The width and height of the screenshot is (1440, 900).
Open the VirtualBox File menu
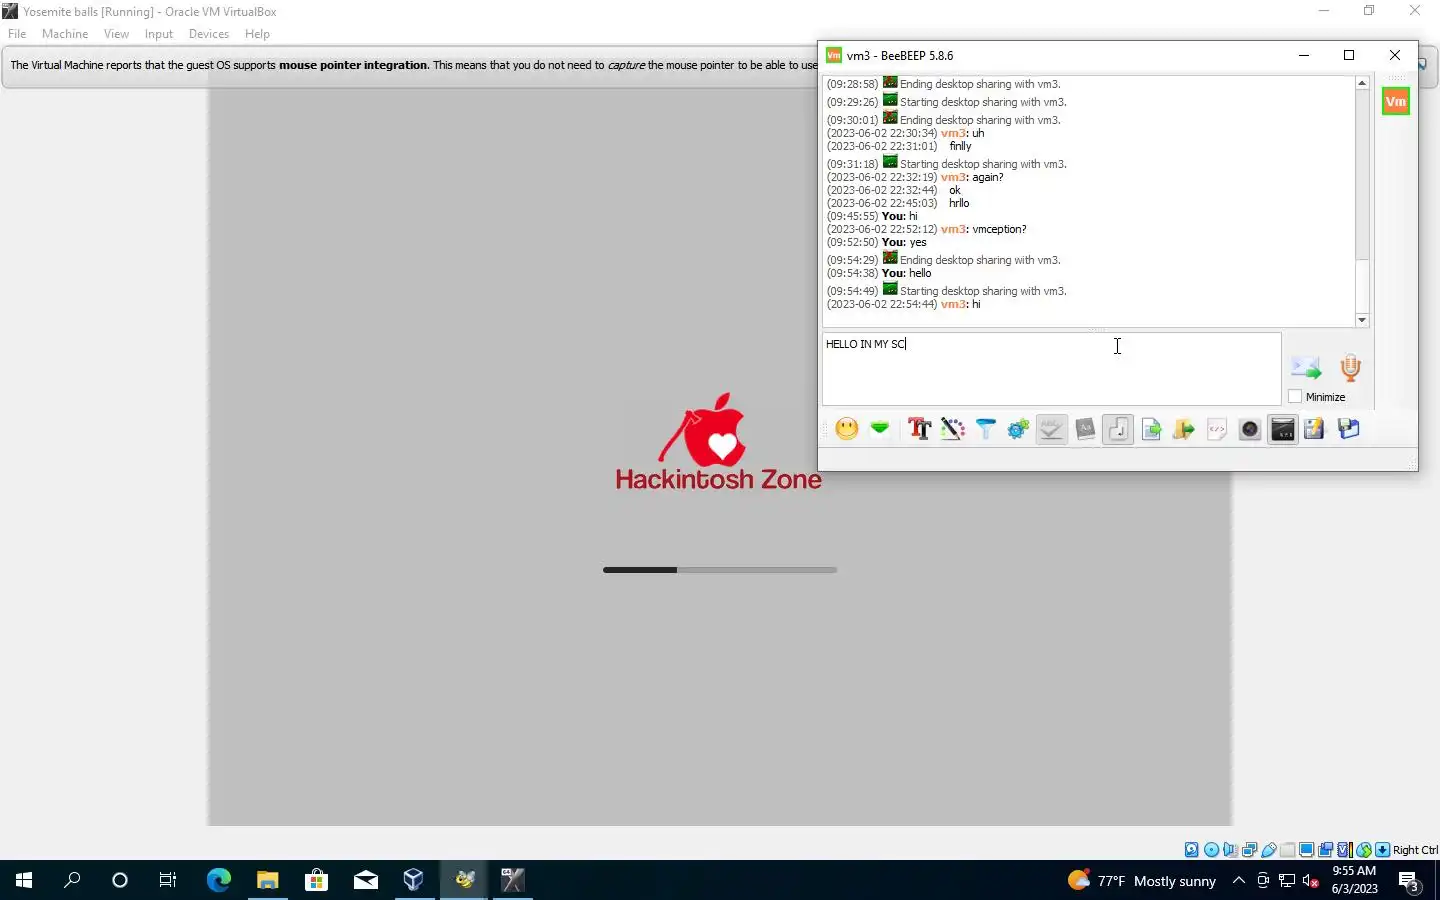[x=17, y=34]
